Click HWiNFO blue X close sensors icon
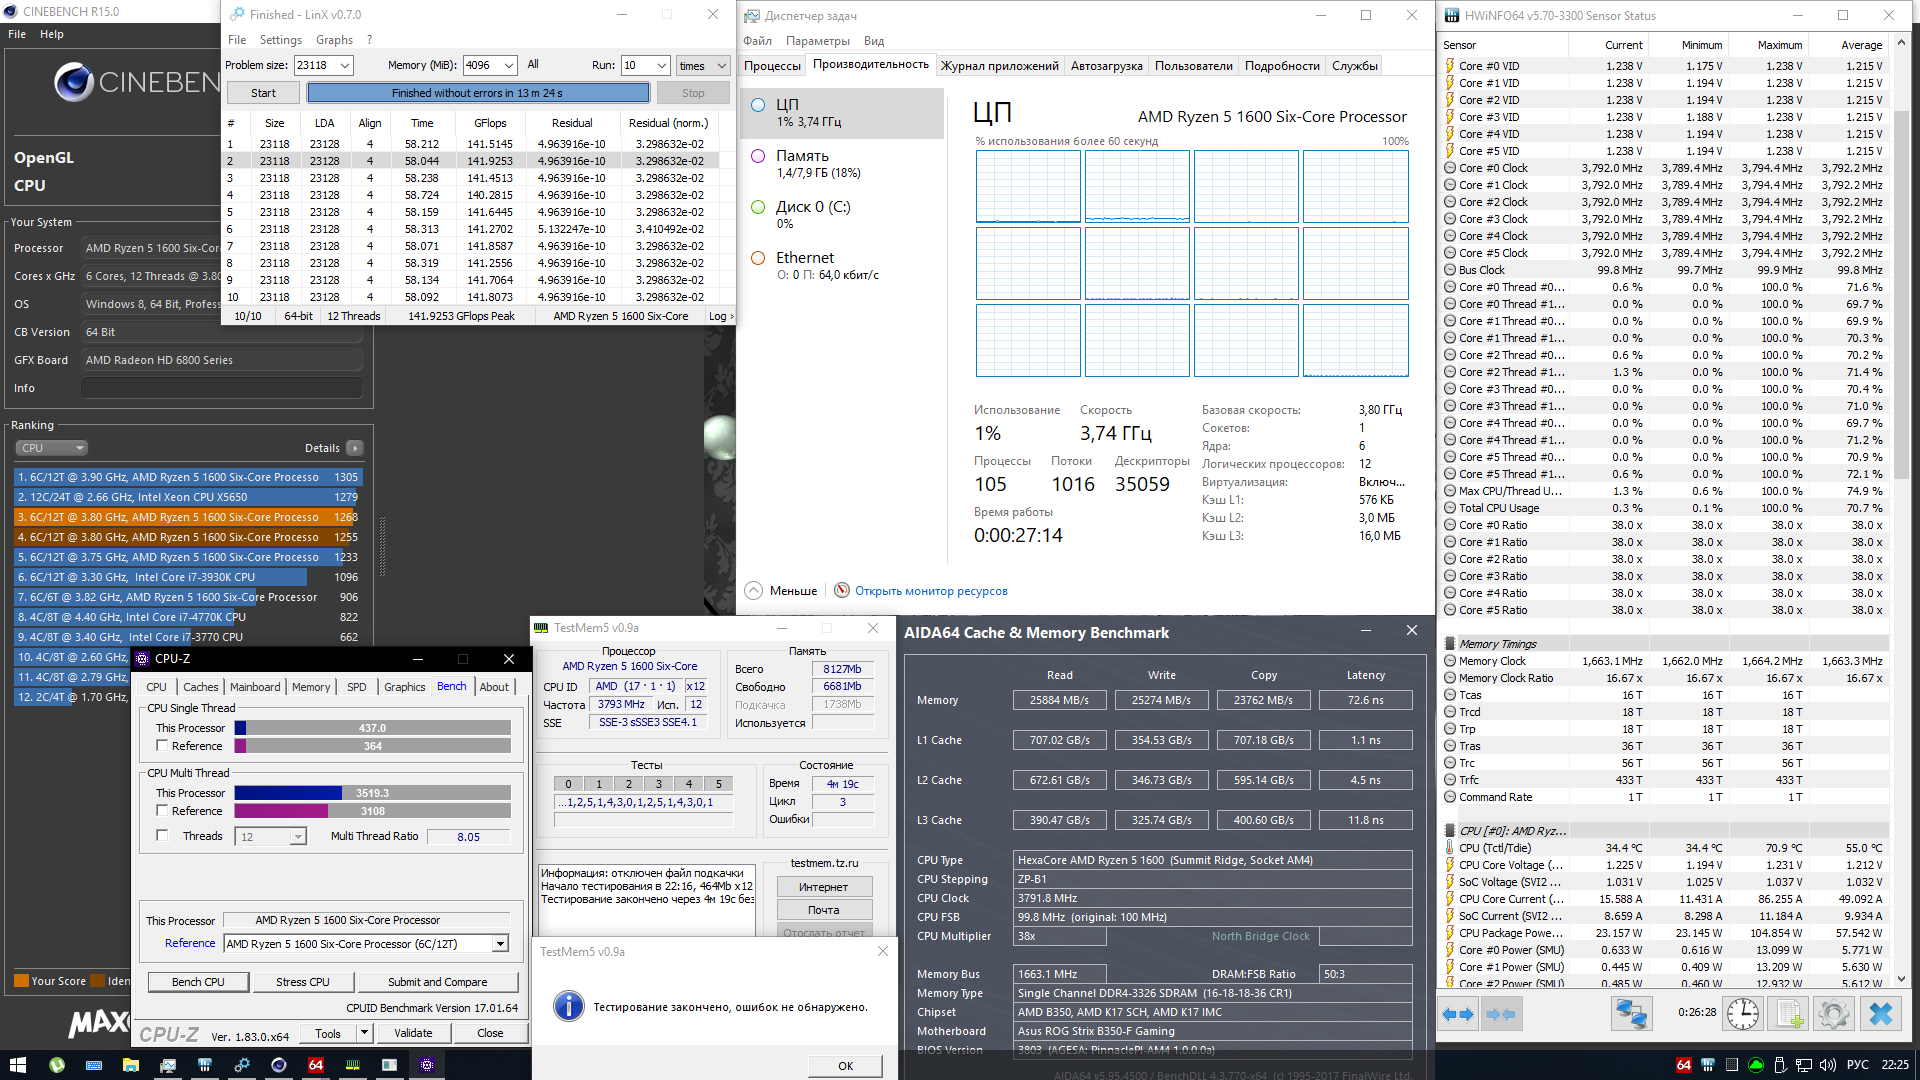Viewport: 1920px width, 1080px height. (1881, 1014)
